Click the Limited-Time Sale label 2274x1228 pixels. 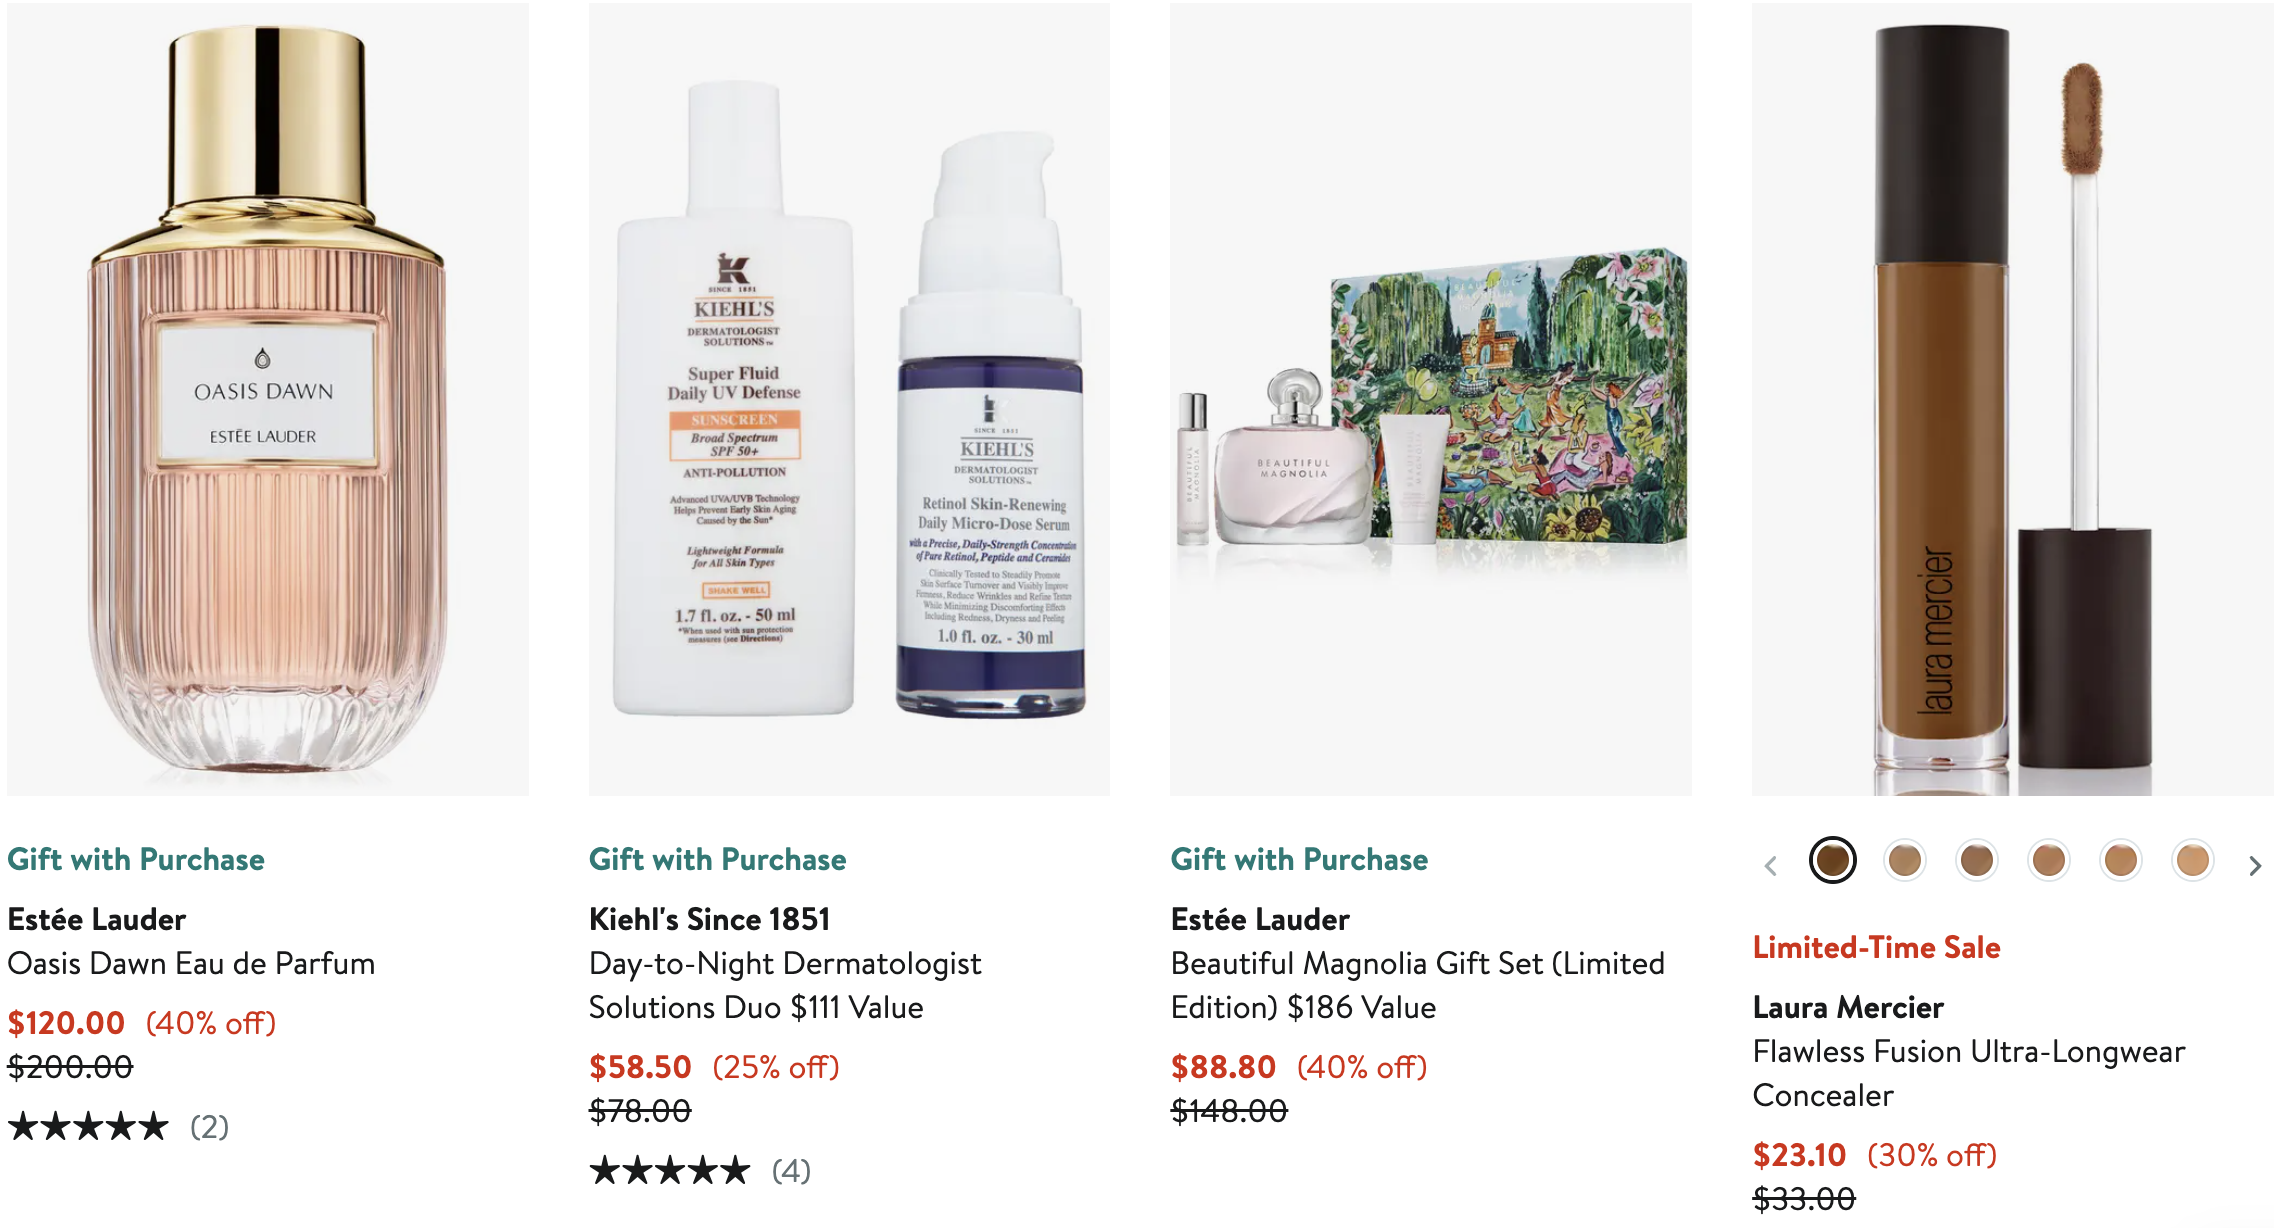coord(1876,947)
